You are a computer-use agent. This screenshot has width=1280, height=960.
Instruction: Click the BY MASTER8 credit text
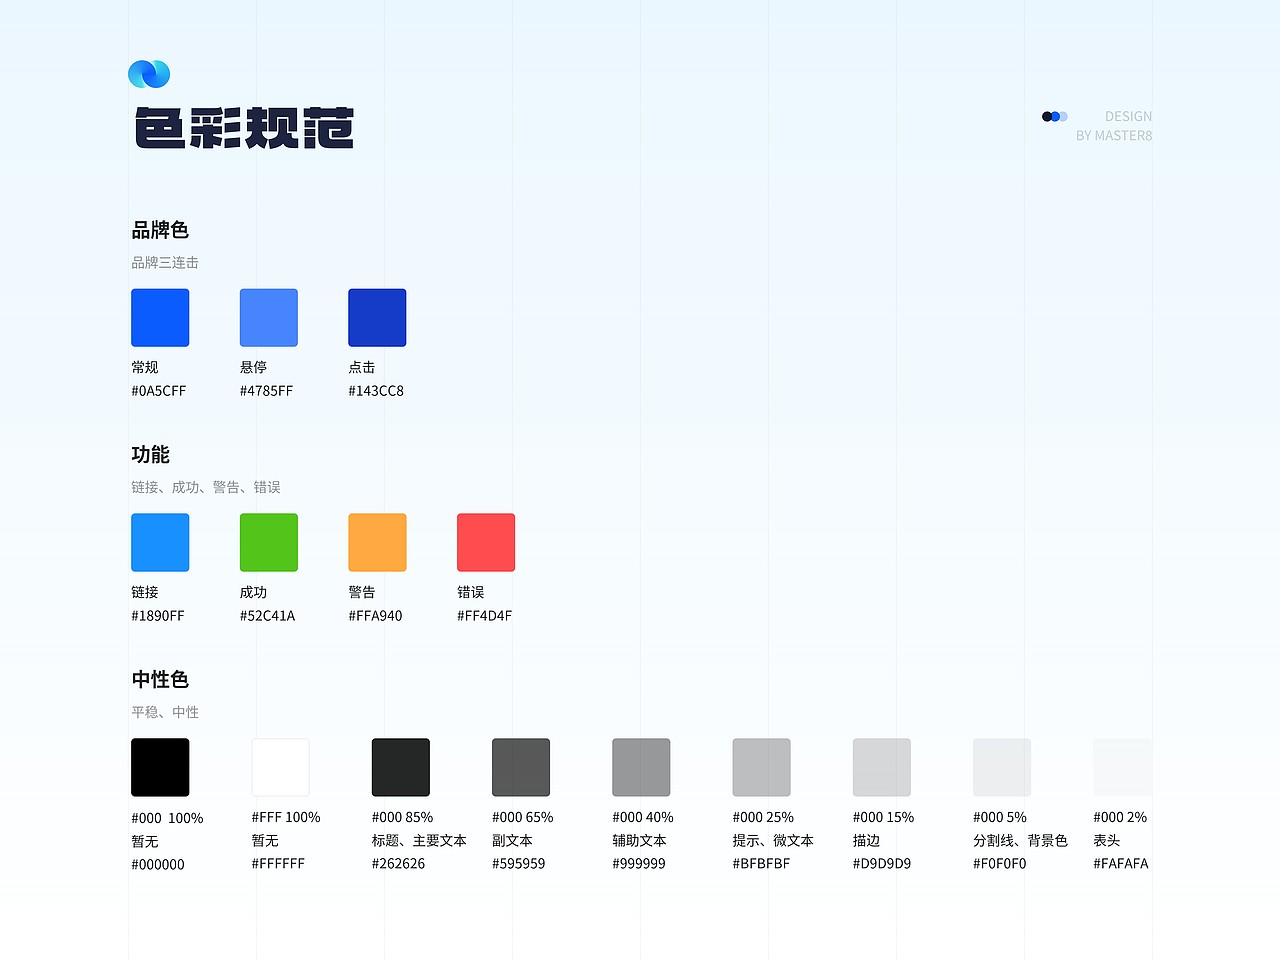(1114, 136)
